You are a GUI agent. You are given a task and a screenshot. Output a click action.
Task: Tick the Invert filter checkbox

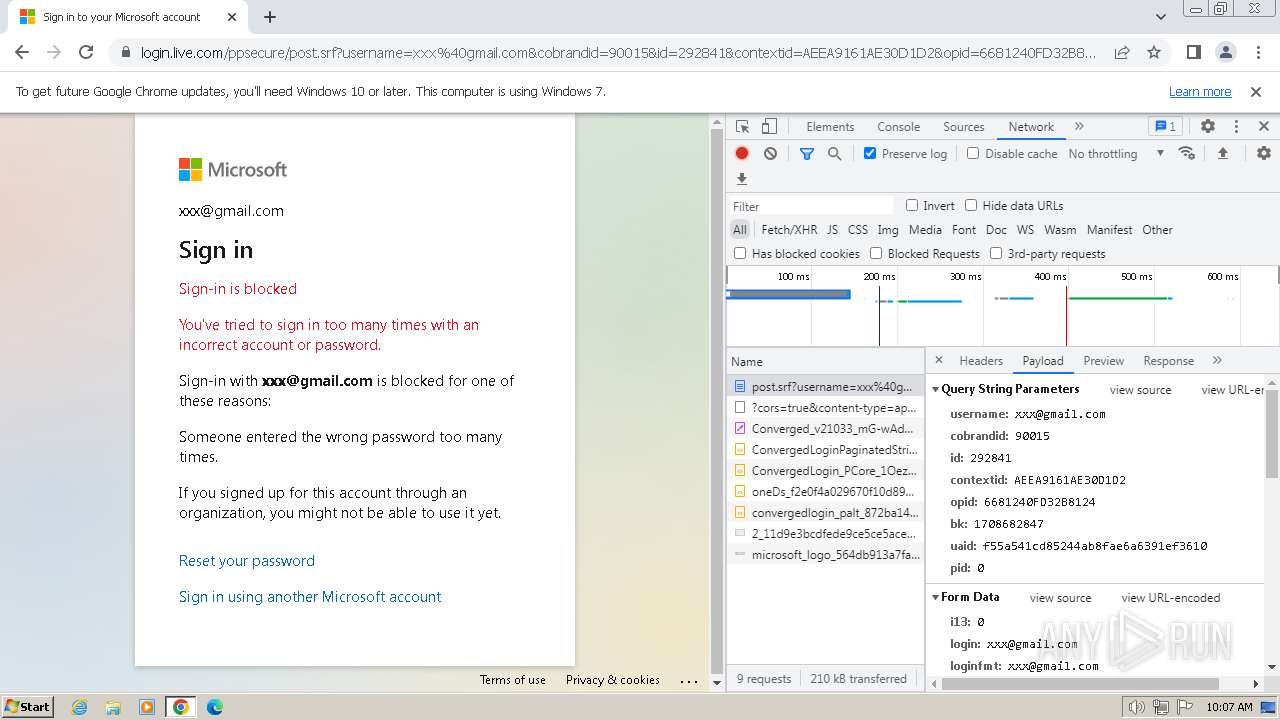[x=912, y=205]
